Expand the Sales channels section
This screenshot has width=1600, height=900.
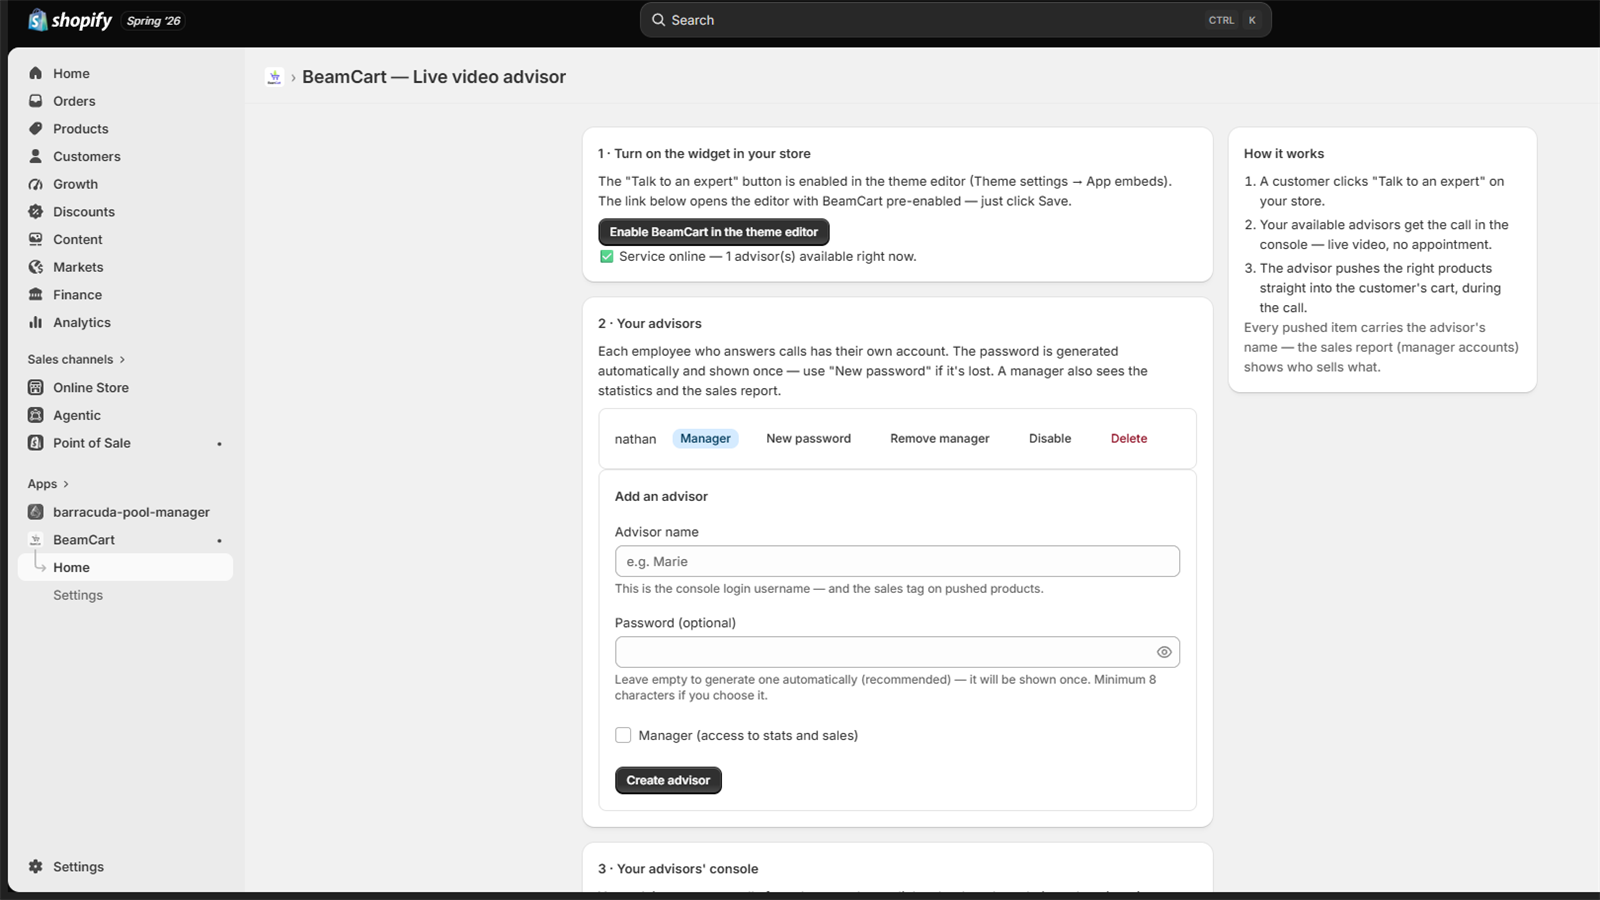click(x=76, y=359)
